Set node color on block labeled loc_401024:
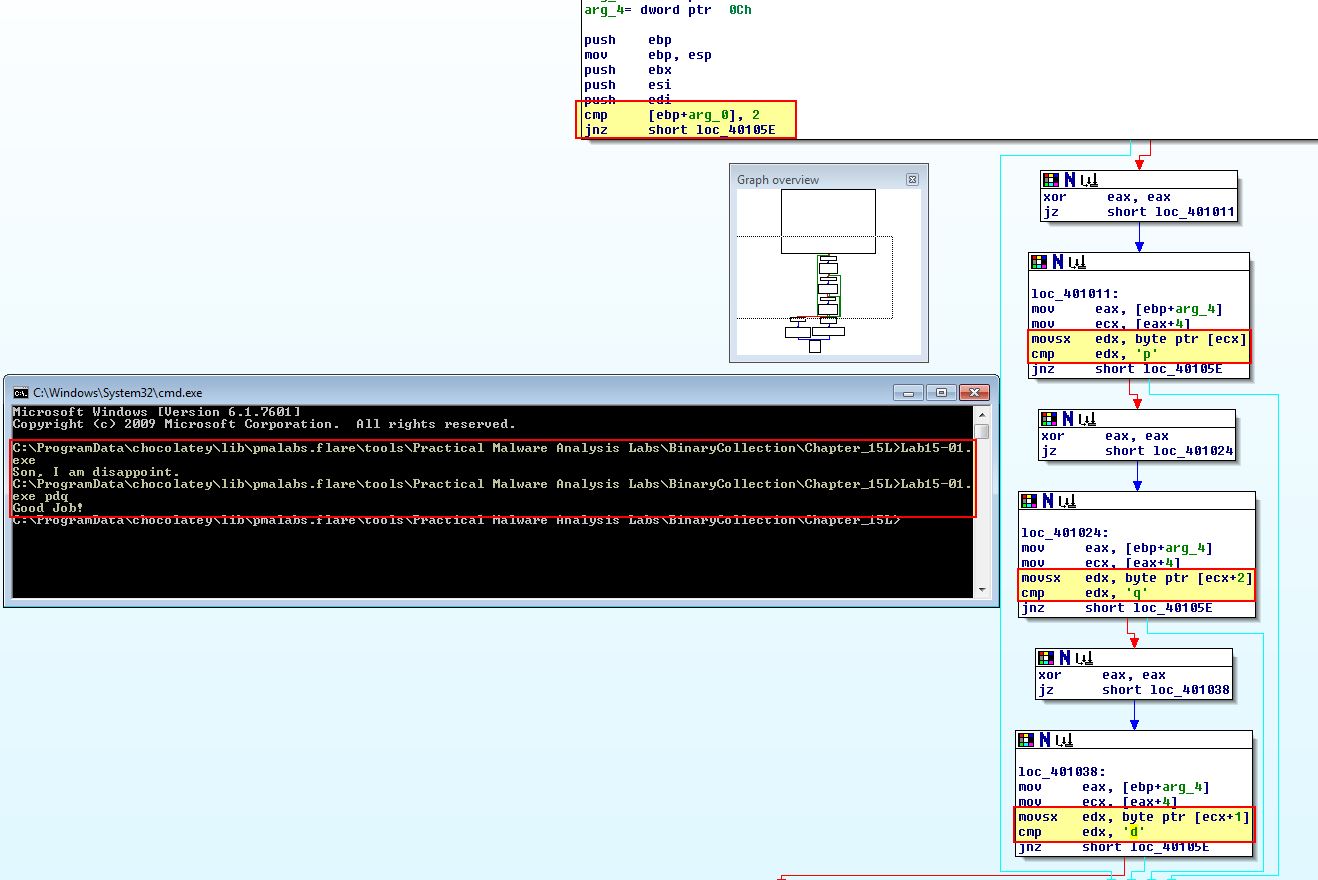 coord(1028,500)
